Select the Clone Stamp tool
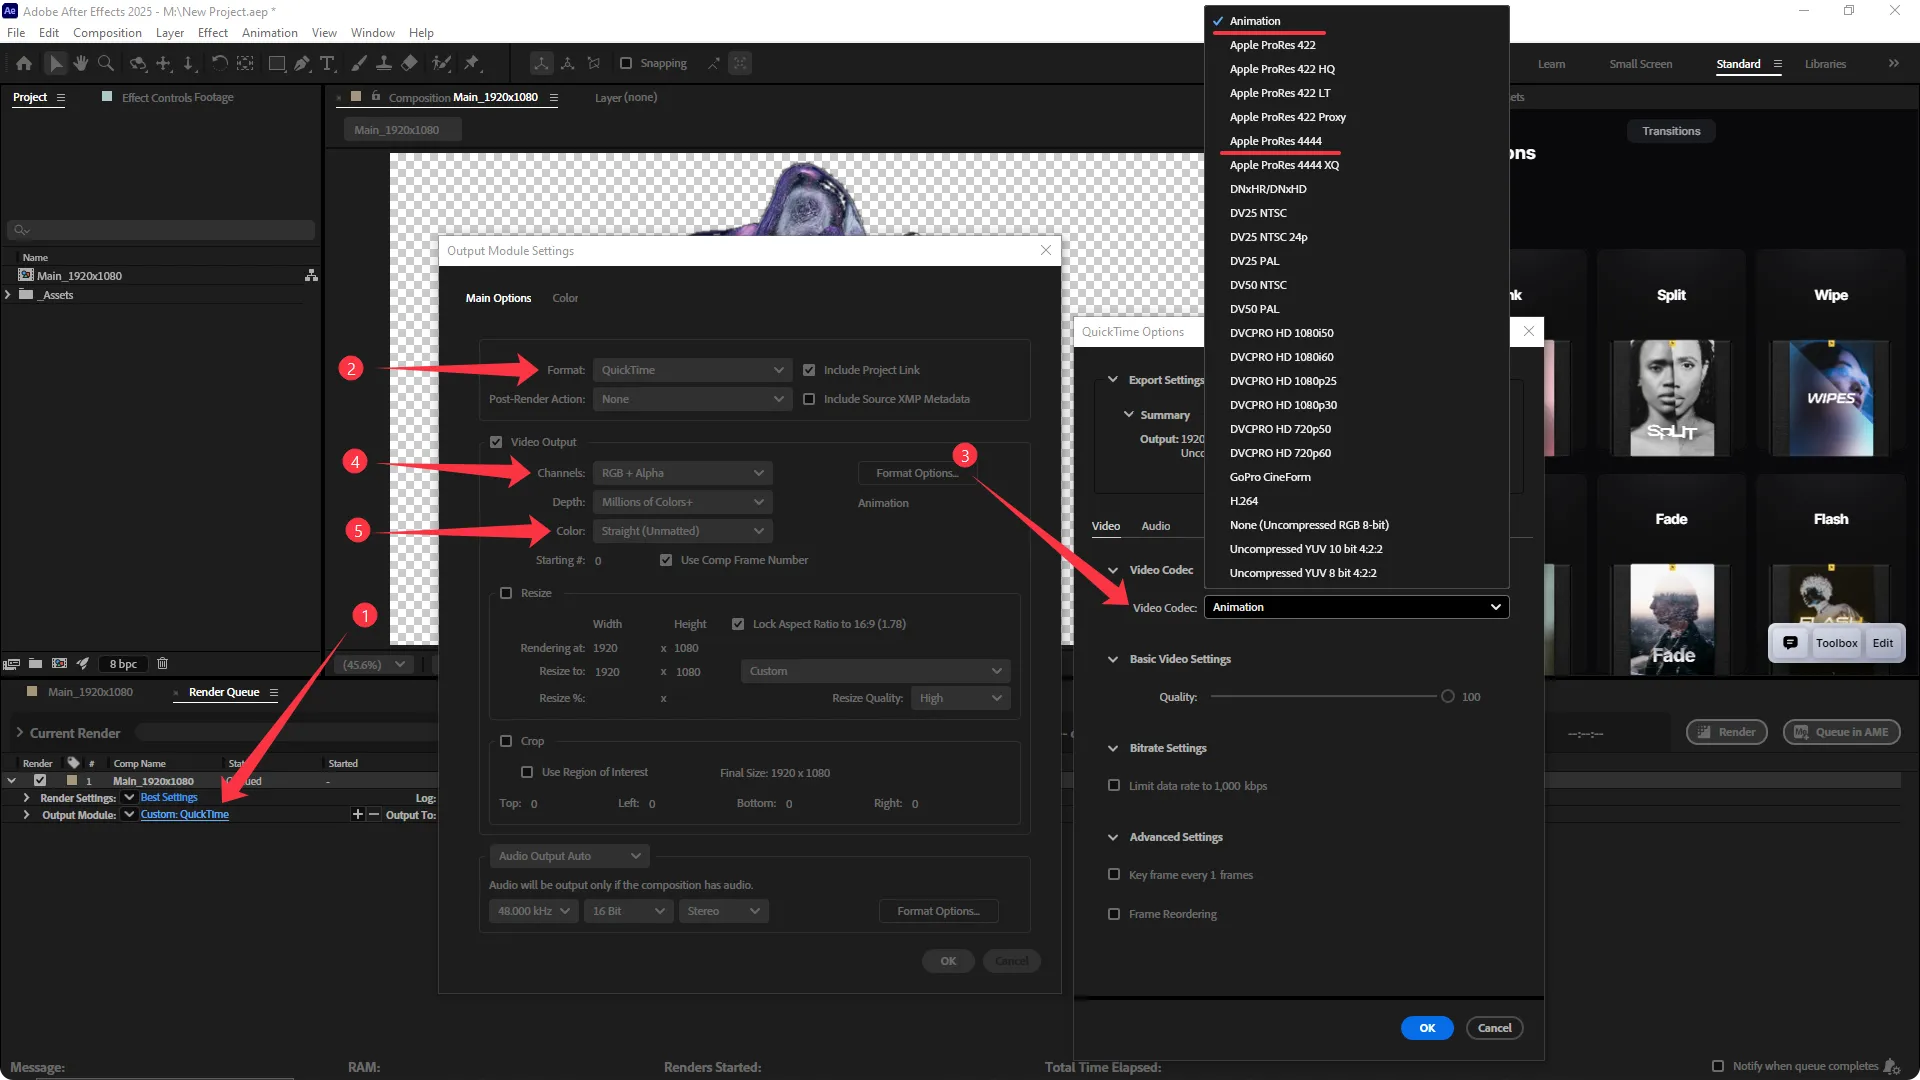The height and width of the screenshot is (1080, 1920). [383, 63]
